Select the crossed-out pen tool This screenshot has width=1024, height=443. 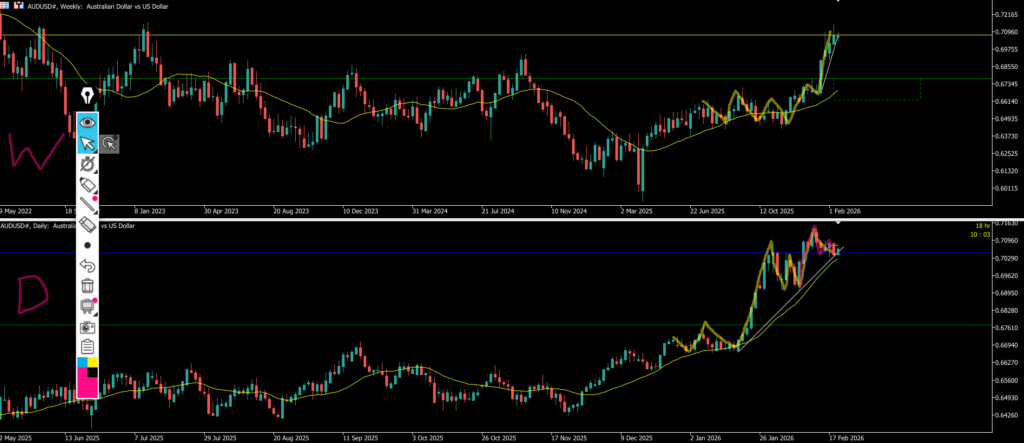tap(88, 164)
